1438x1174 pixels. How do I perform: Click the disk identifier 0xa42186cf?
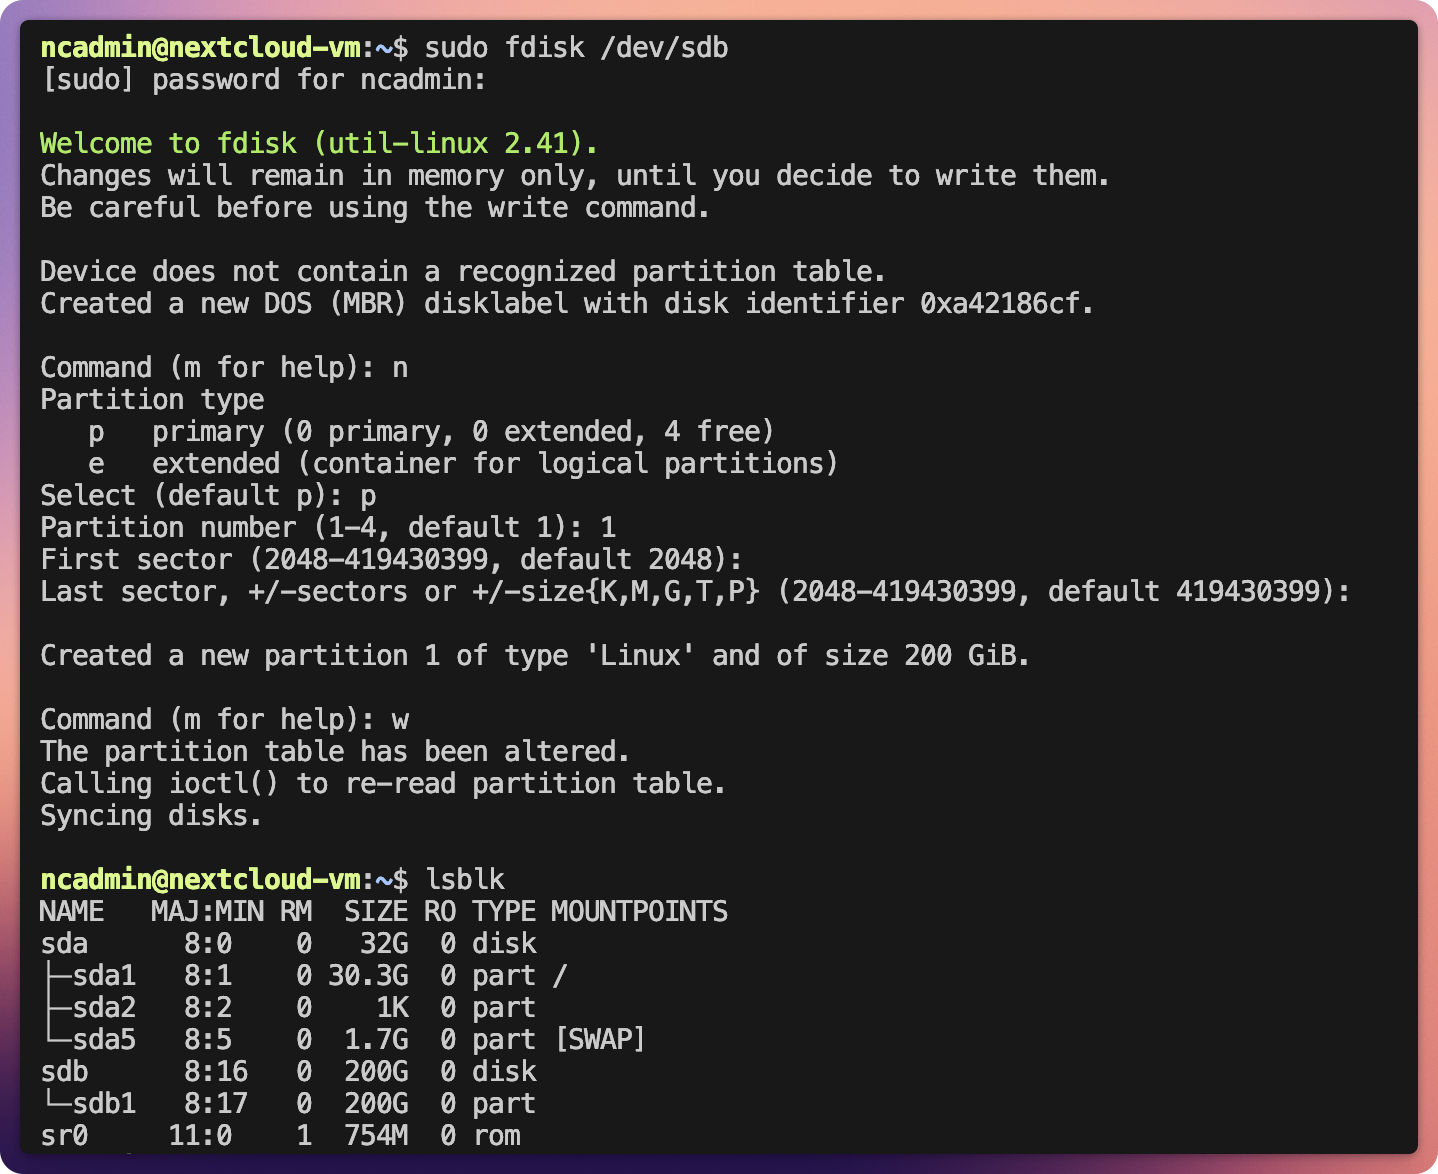[1004, 304]
